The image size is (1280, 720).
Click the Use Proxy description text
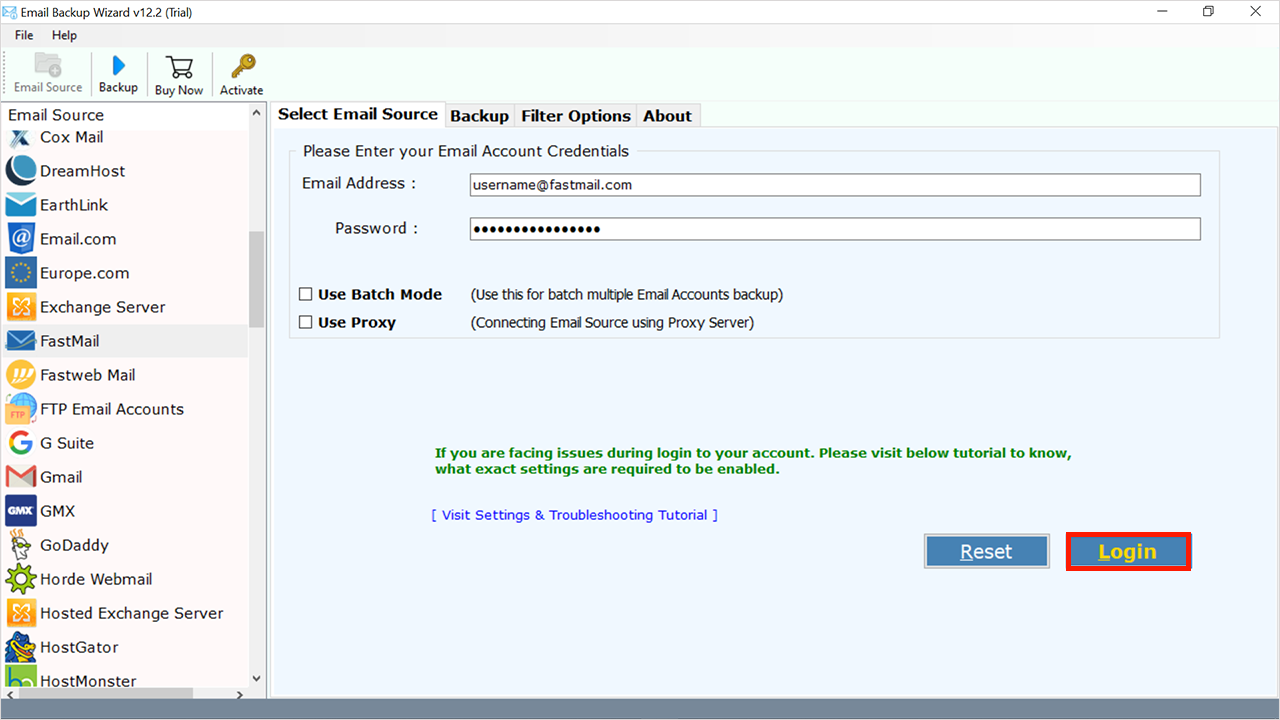point(612,323)
